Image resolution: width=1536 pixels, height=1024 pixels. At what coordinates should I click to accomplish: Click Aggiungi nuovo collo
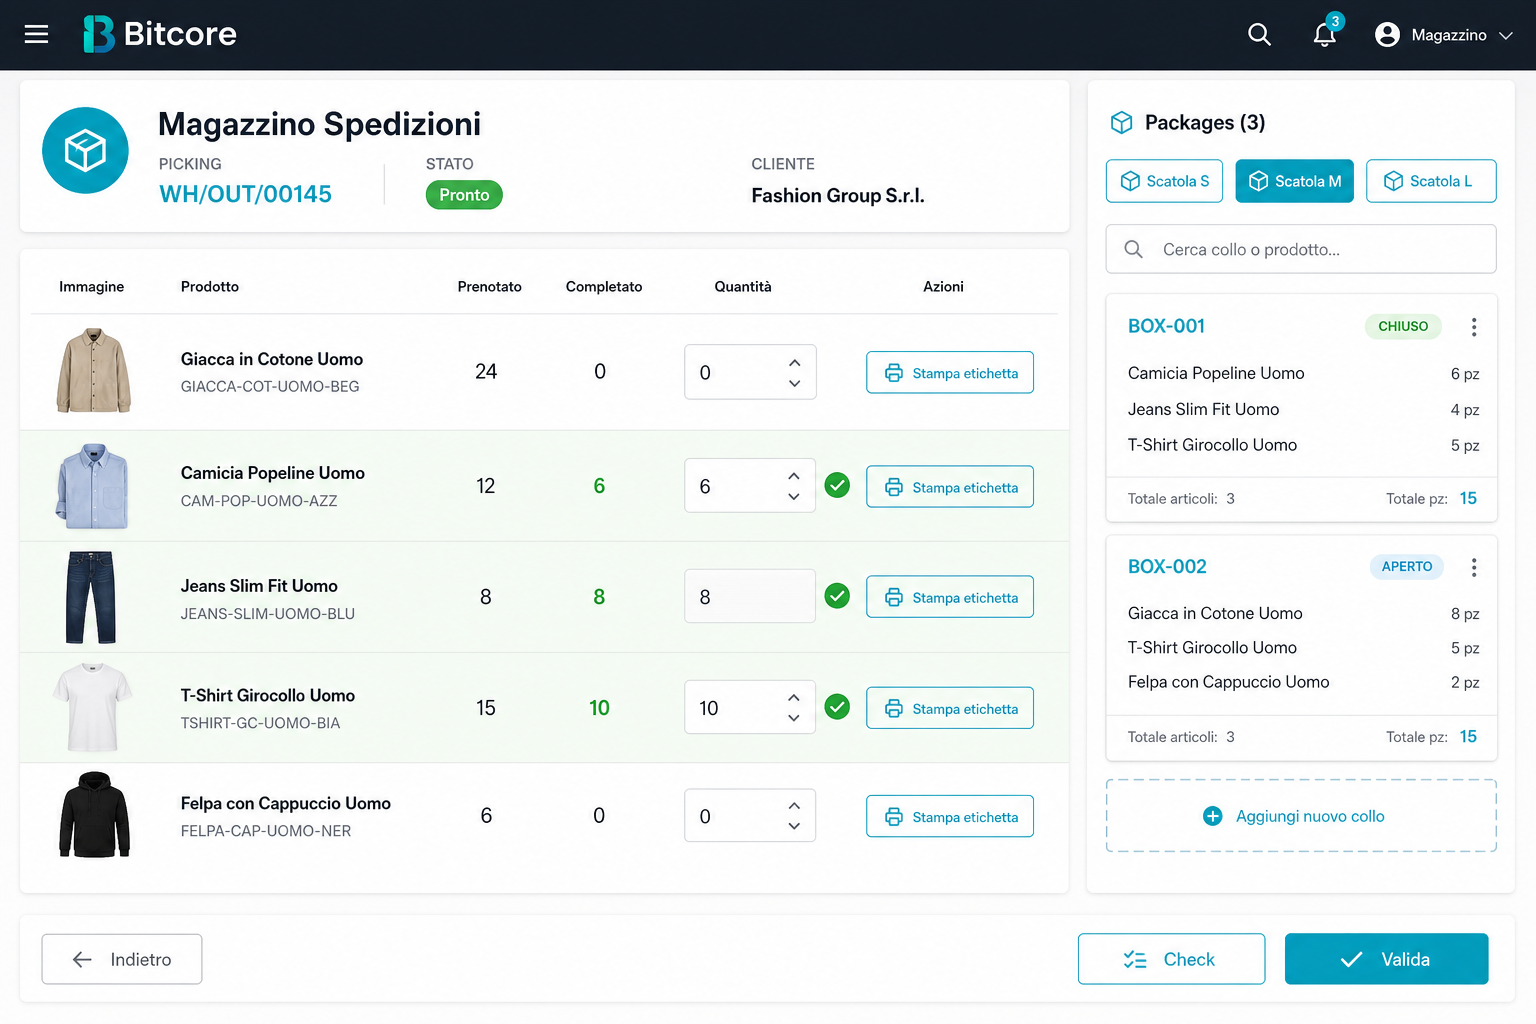pyautogui.click(x=1301, y=816)
